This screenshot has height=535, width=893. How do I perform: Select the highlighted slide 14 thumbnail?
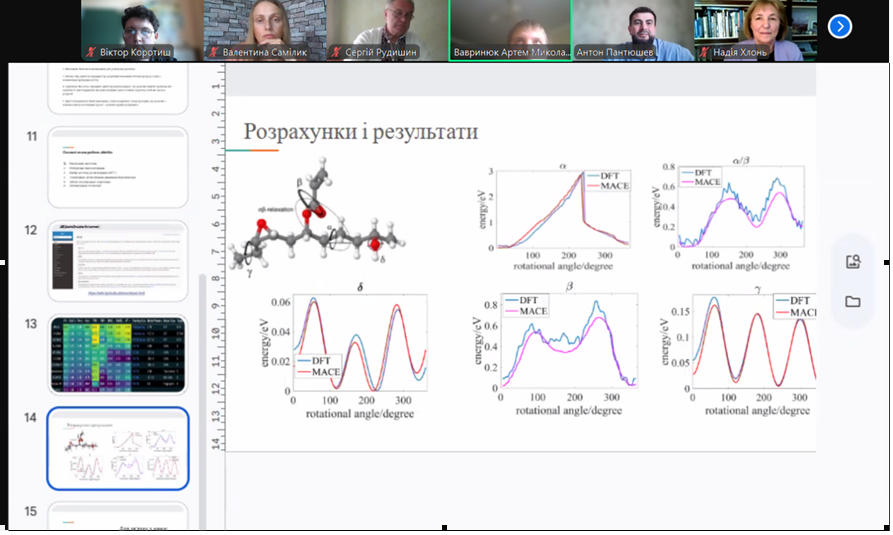[117, 449]
